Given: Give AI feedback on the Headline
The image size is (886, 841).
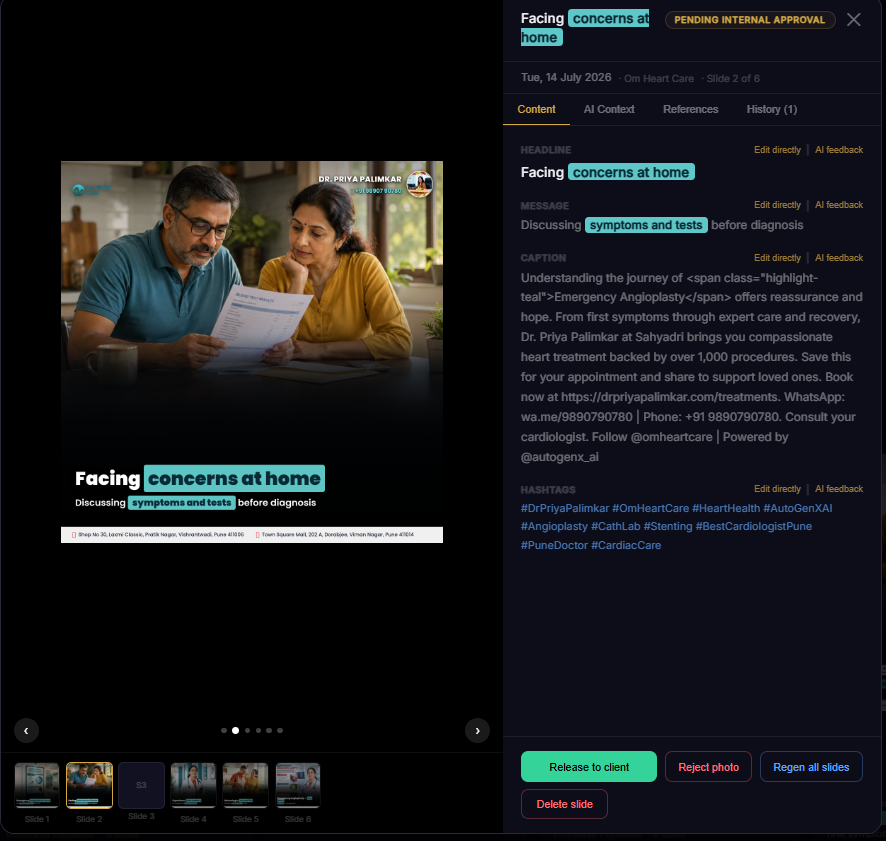Looking at the screenshot, I should coord(839,150).
